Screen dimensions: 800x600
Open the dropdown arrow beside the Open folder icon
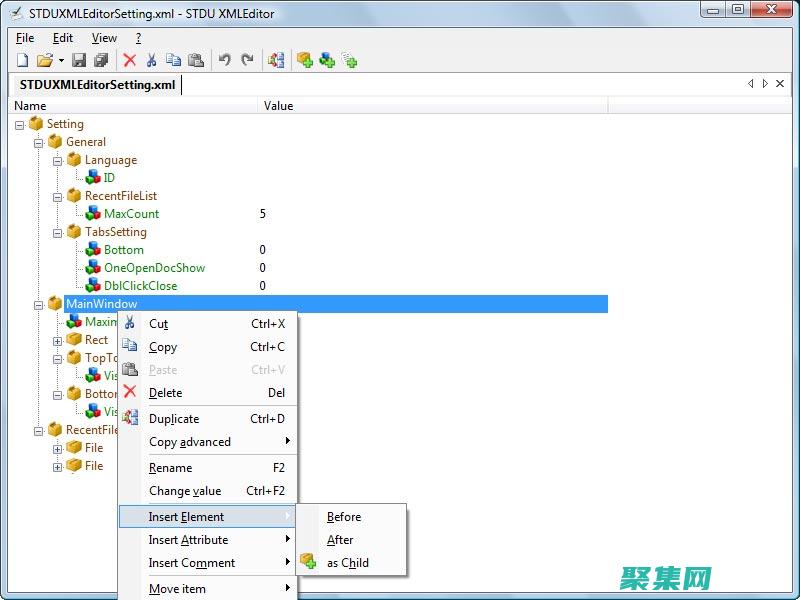point(60,61)
